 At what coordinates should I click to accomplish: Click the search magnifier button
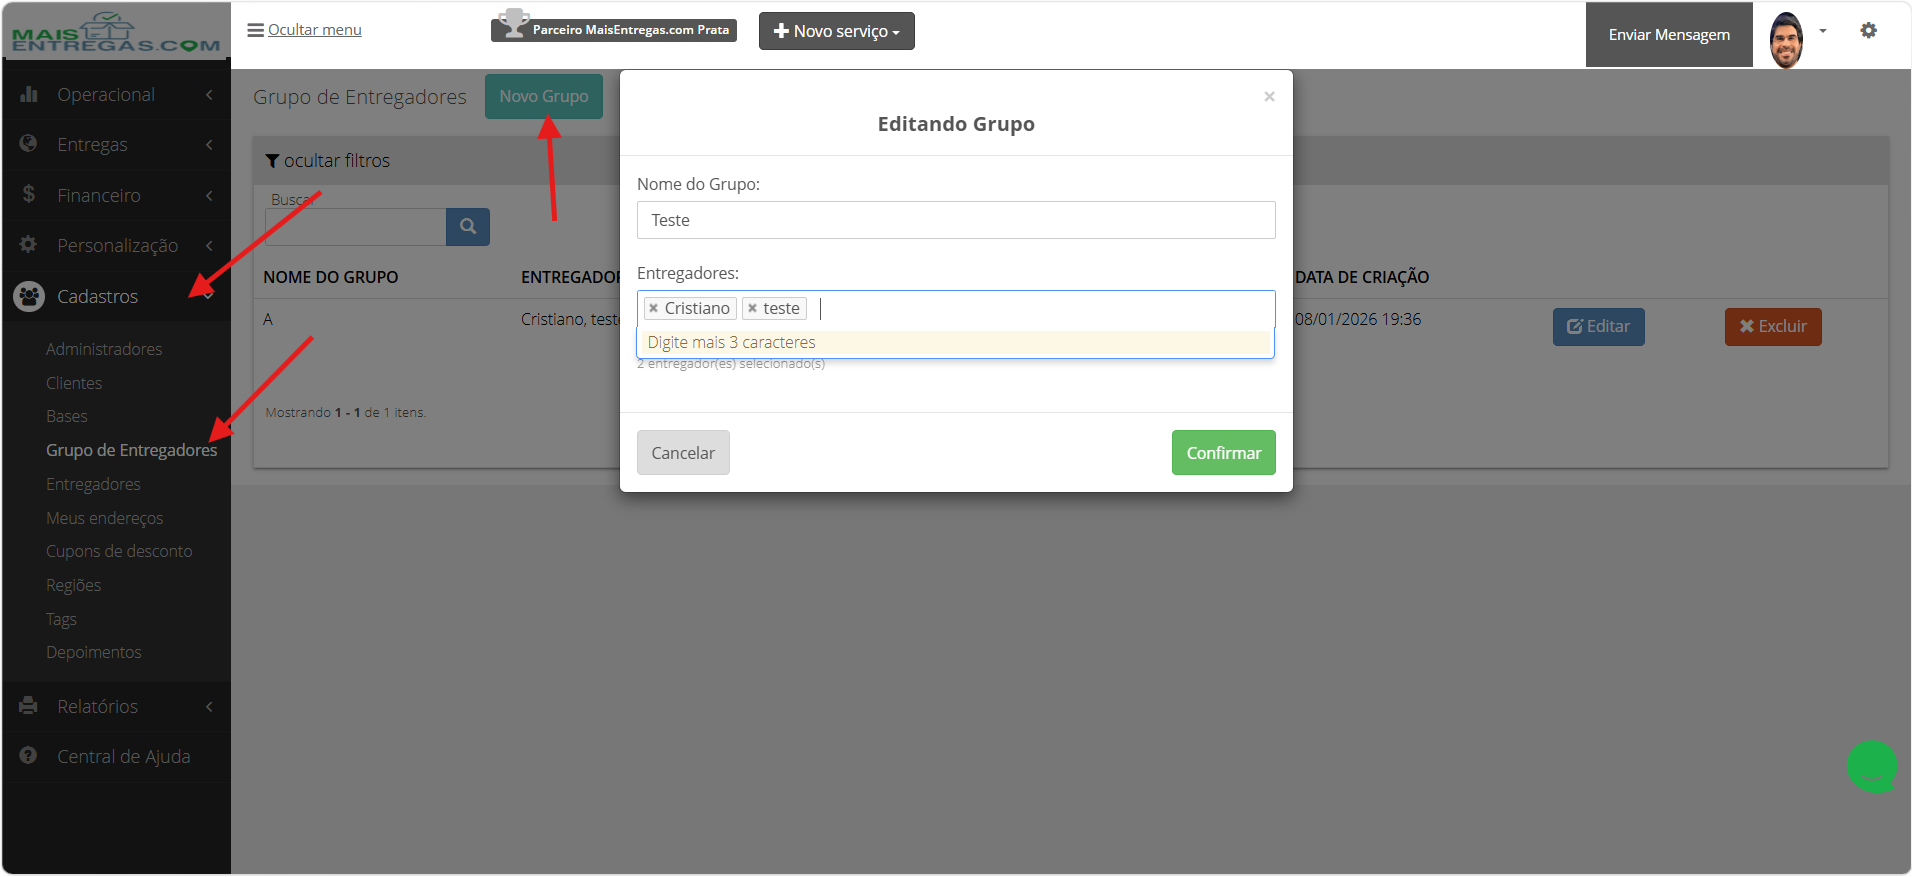tap(468, 227)
